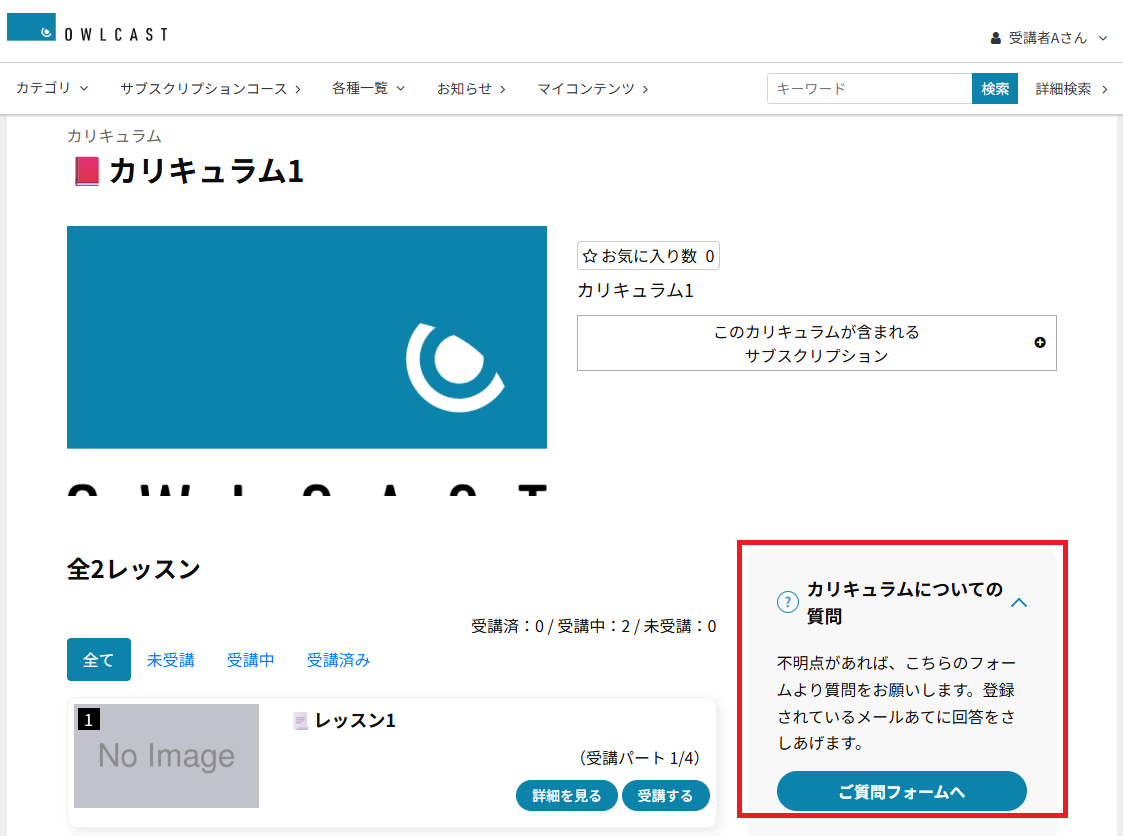Click into the キーワード search field
1123x836 pixels.
click(868, 88)
